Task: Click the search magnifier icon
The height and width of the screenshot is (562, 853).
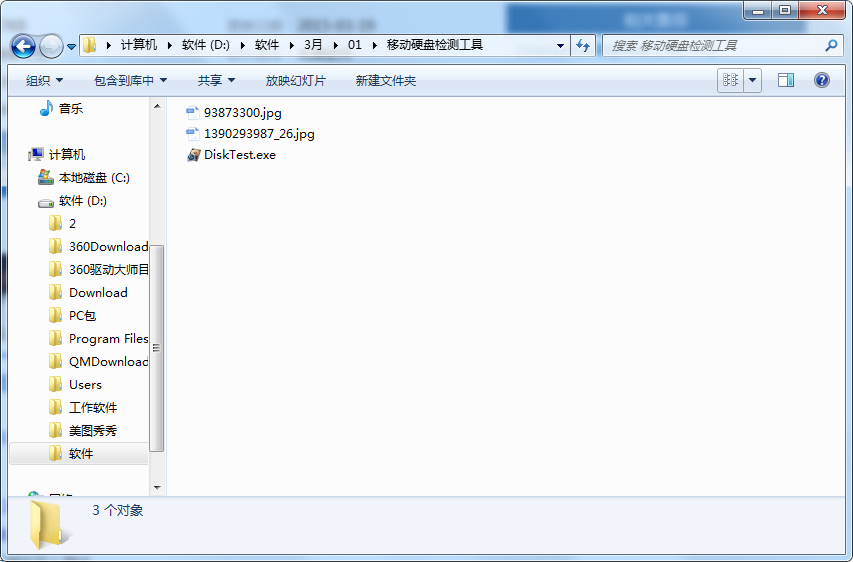Action: [x=831, y=45]
